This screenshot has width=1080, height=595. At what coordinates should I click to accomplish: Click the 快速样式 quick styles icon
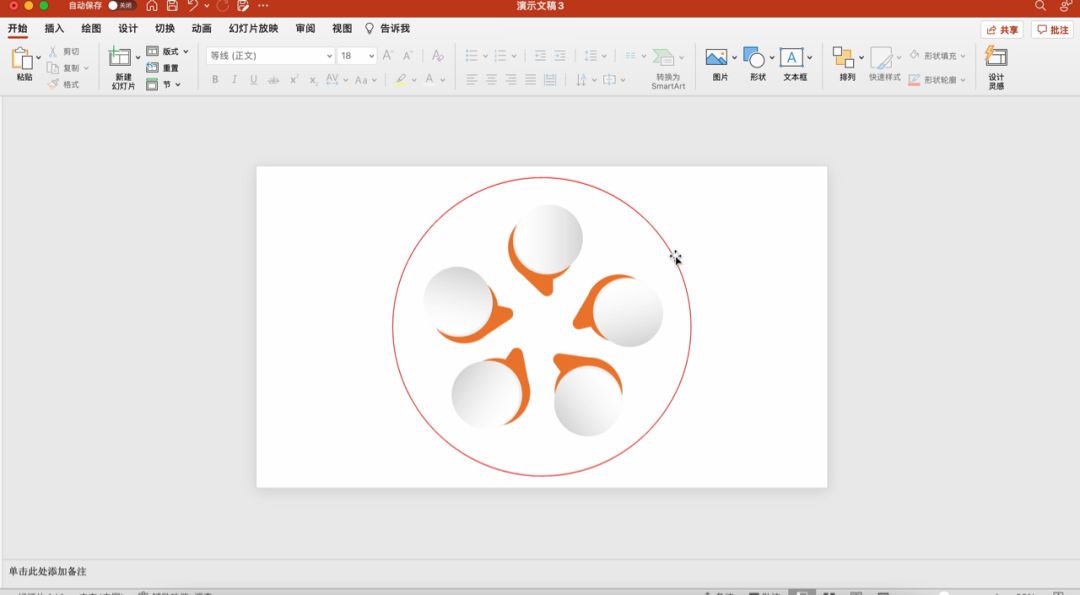coord(881,57)
